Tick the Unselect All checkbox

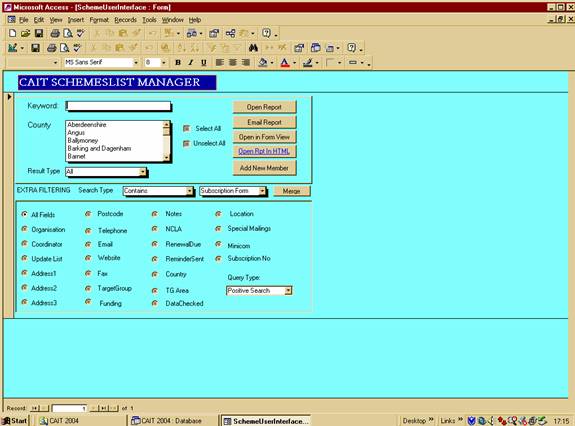pos(187,143)
